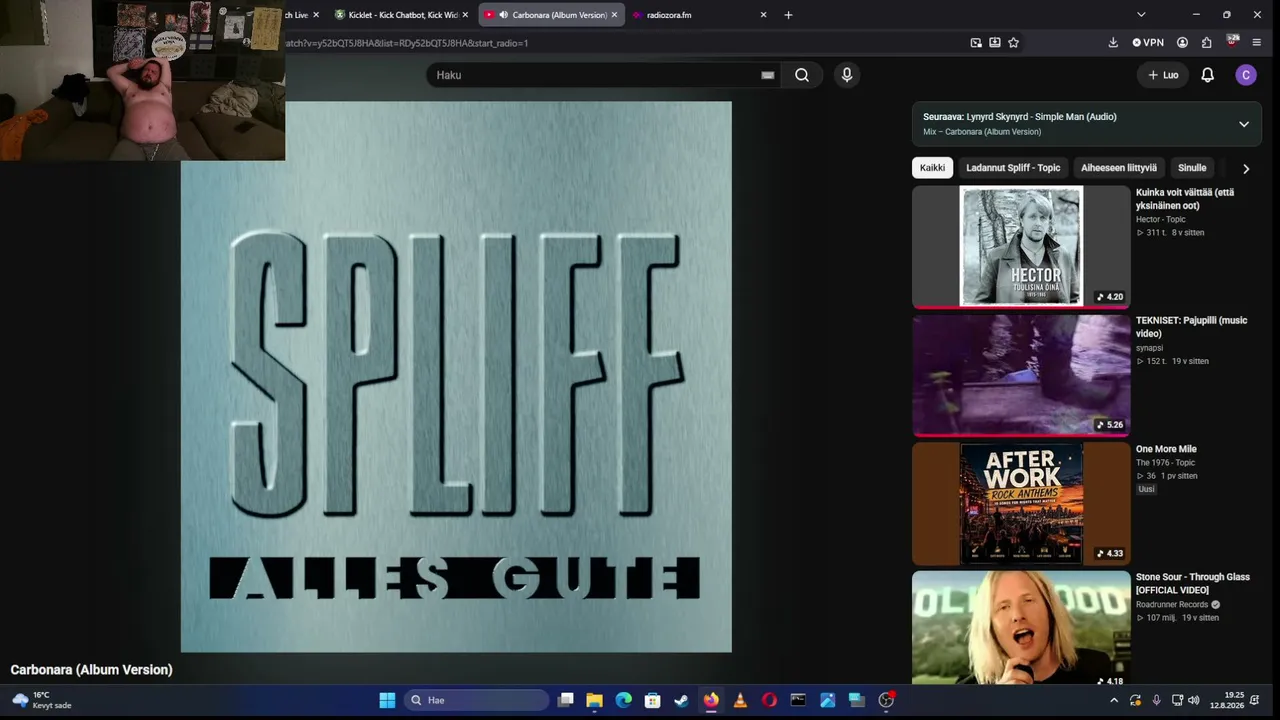Image resolution: width=1280 pixels, height=720 pixels.
Task: Visit the synapsi channel link
Action: point(1149,348)
